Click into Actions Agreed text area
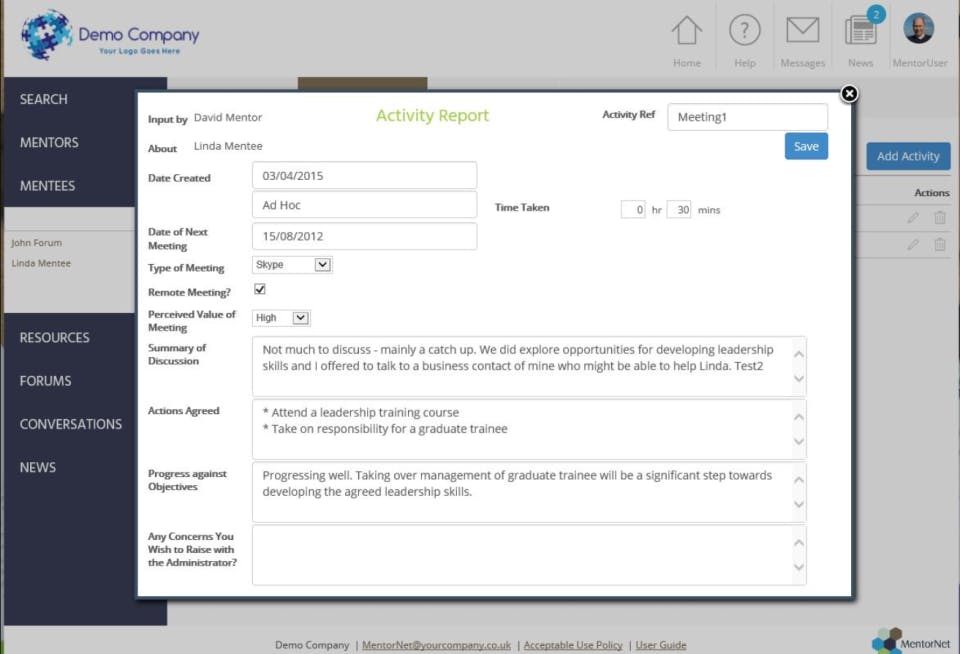This screenshot has width=960, height=654. tap(529, 429)
